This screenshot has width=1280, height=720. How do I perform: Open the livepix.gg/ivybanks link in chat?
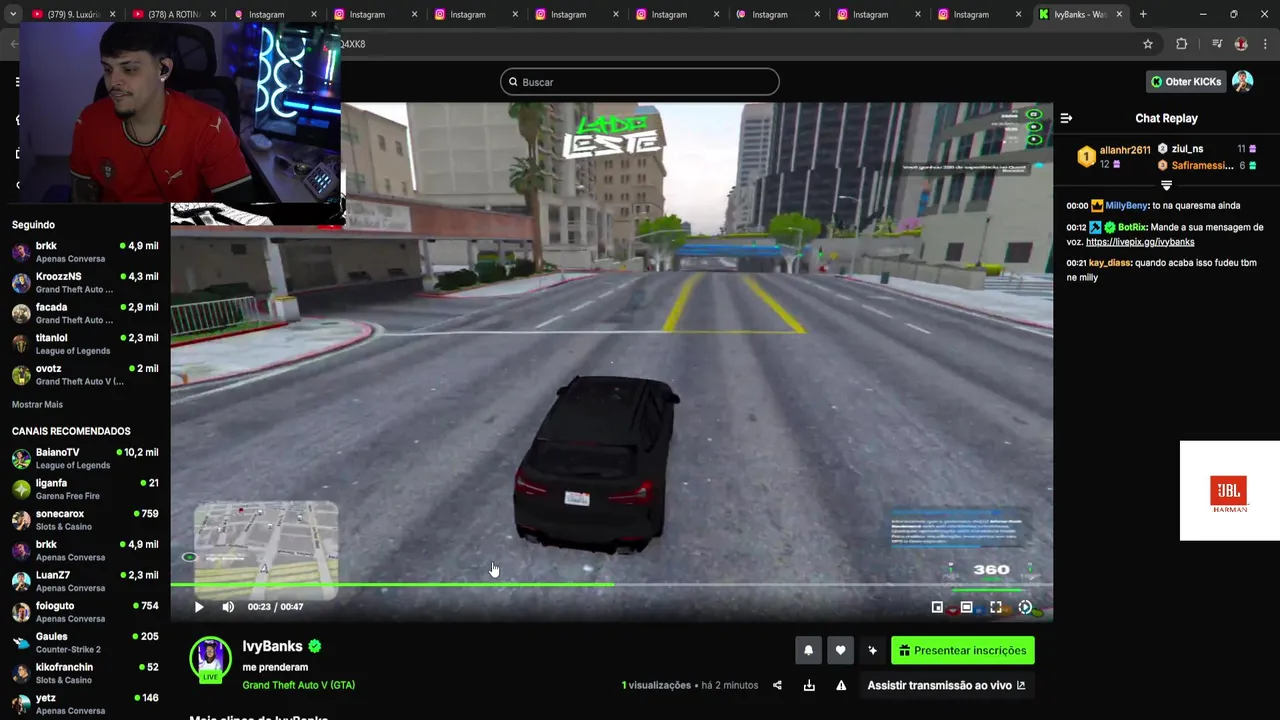pos(1140,242)
